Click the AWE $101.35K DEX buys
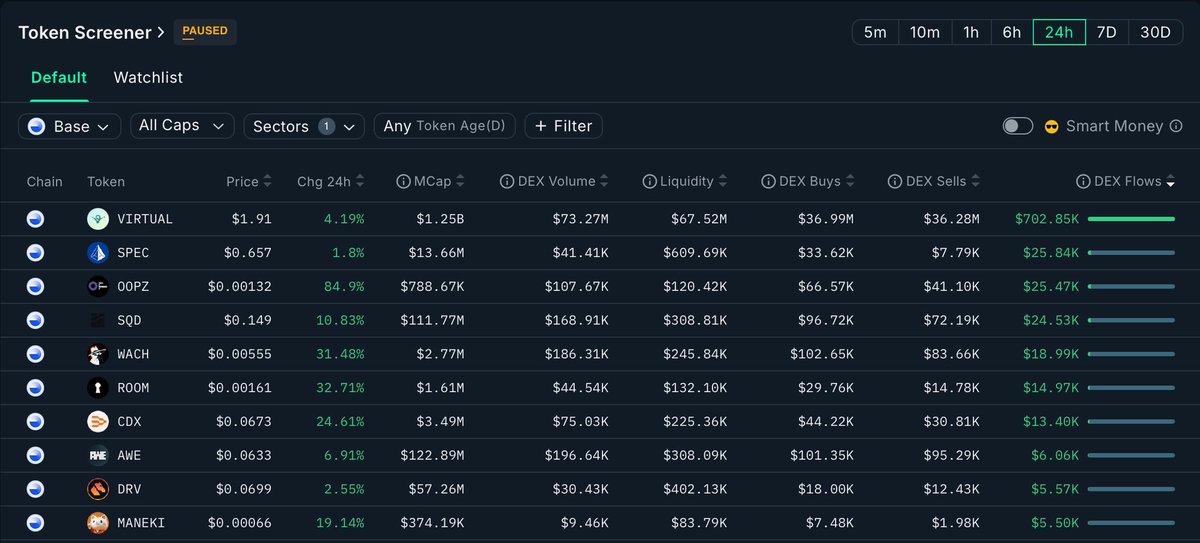 [821, 456]
